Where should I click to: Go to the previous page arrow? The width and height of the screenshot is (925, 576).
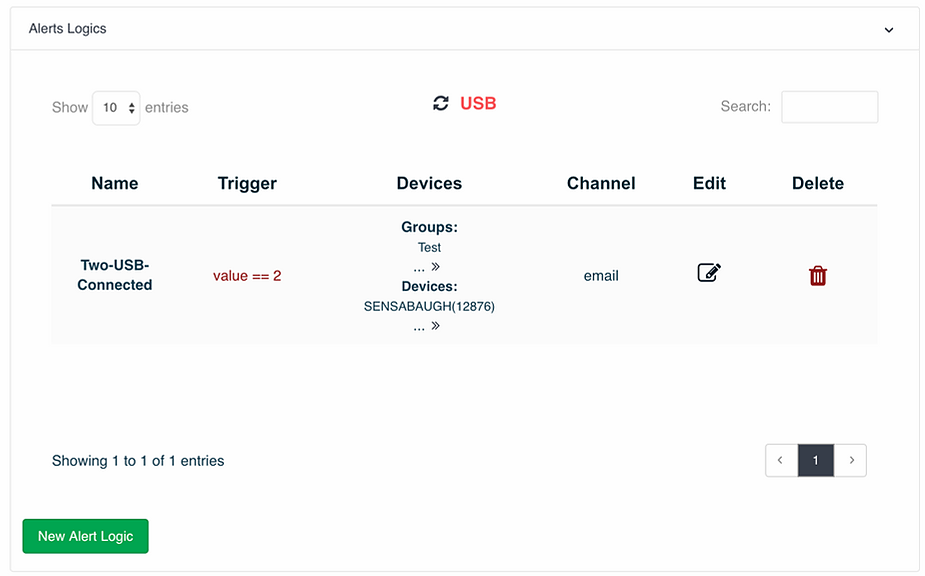coord(781,460)
